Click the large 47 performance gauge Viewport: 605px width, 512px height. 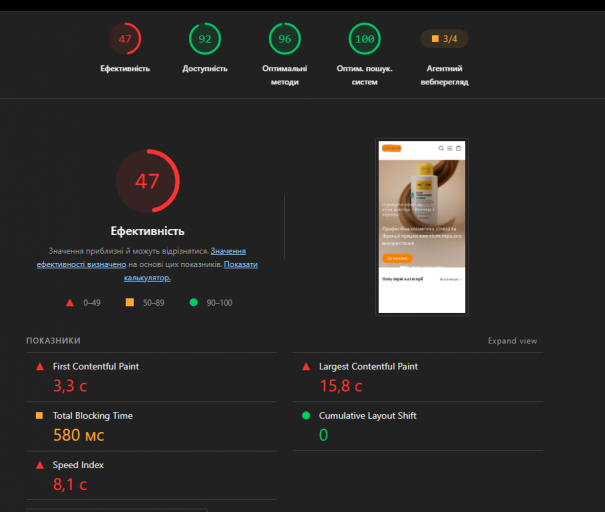click(x=148, y=181)
